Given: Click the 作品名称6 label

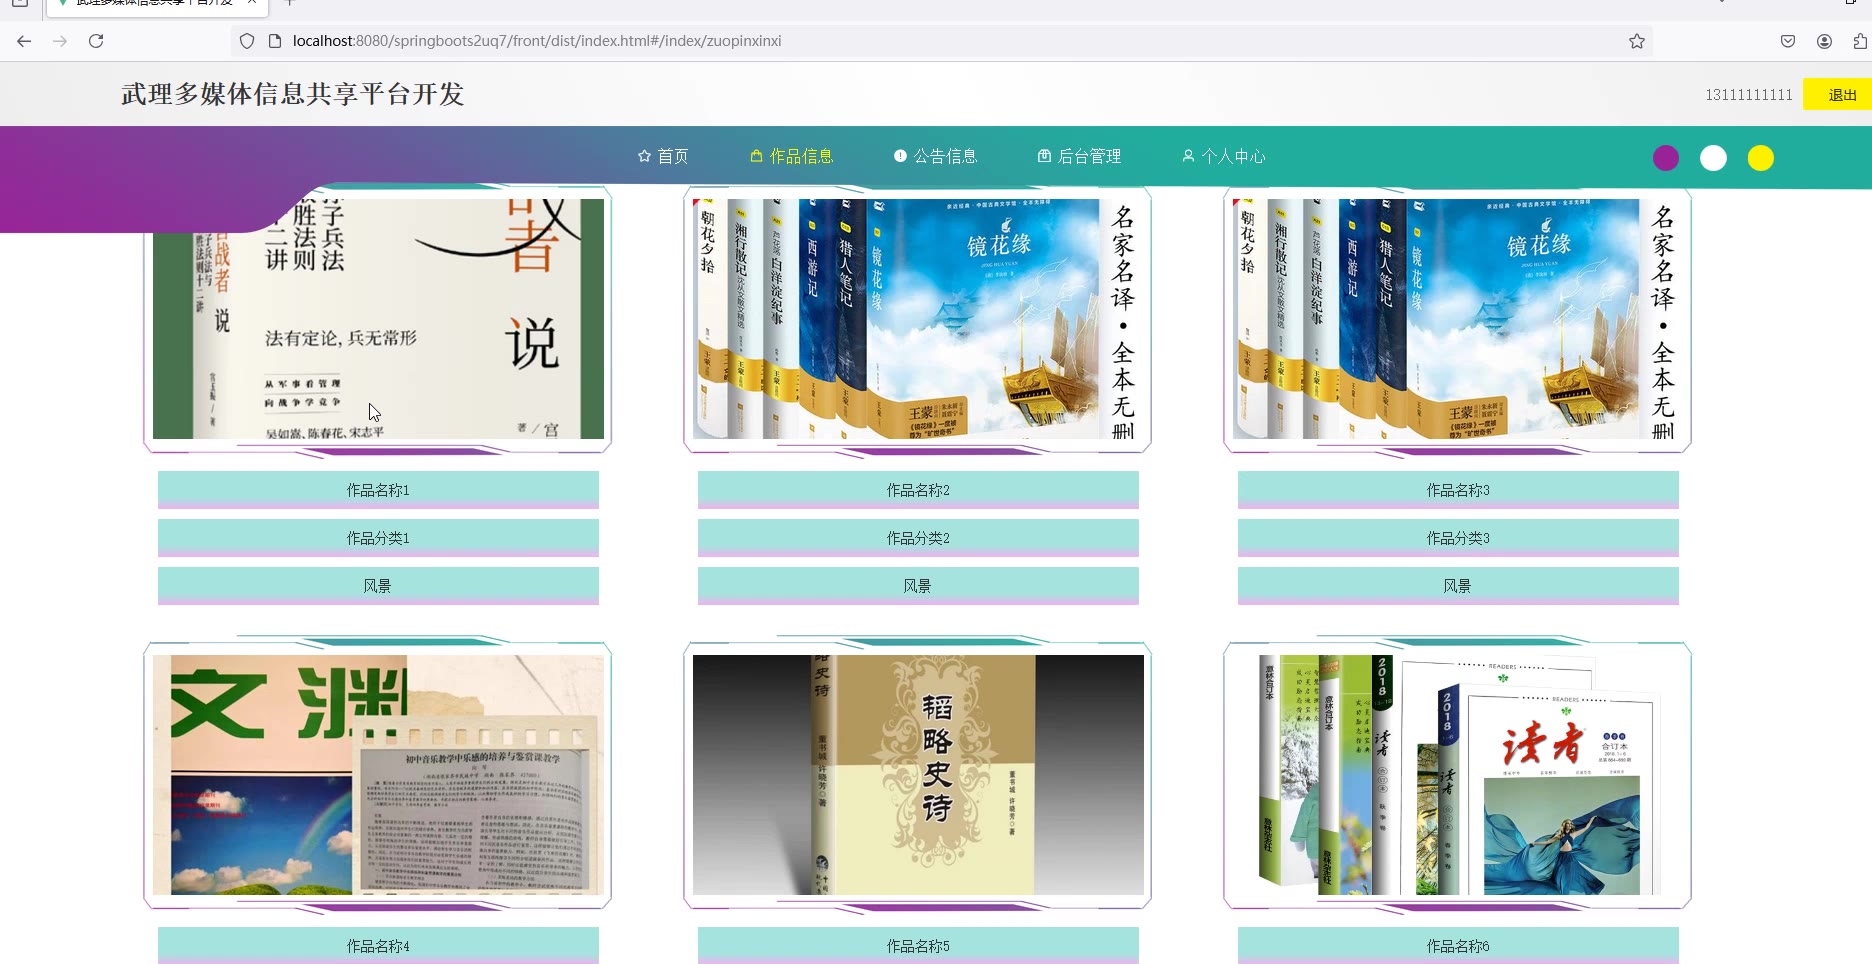Looking at the screenshot, I should (x=1458, y=945).
